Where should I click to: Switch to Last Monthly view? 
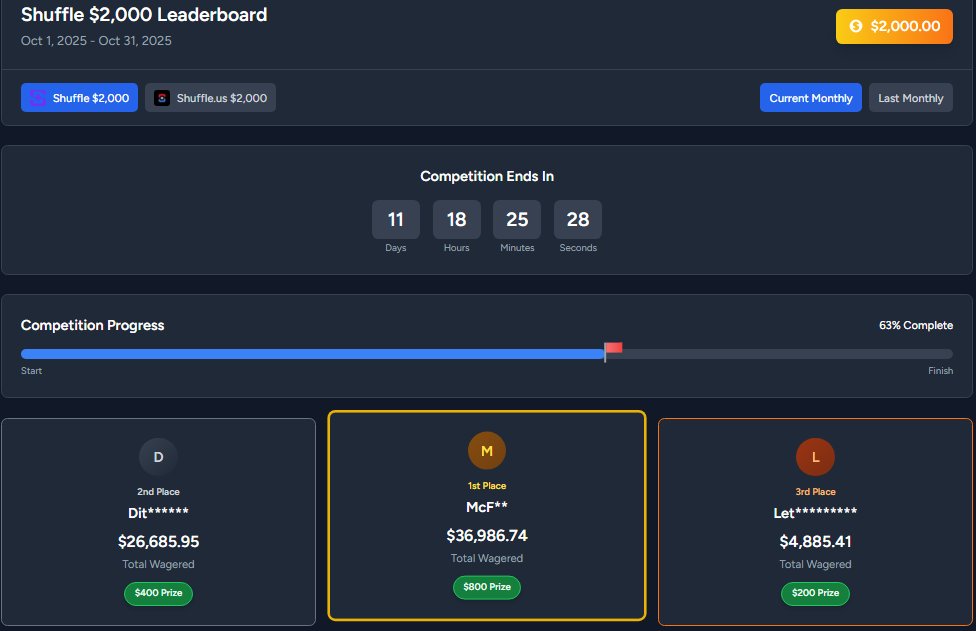910,97
